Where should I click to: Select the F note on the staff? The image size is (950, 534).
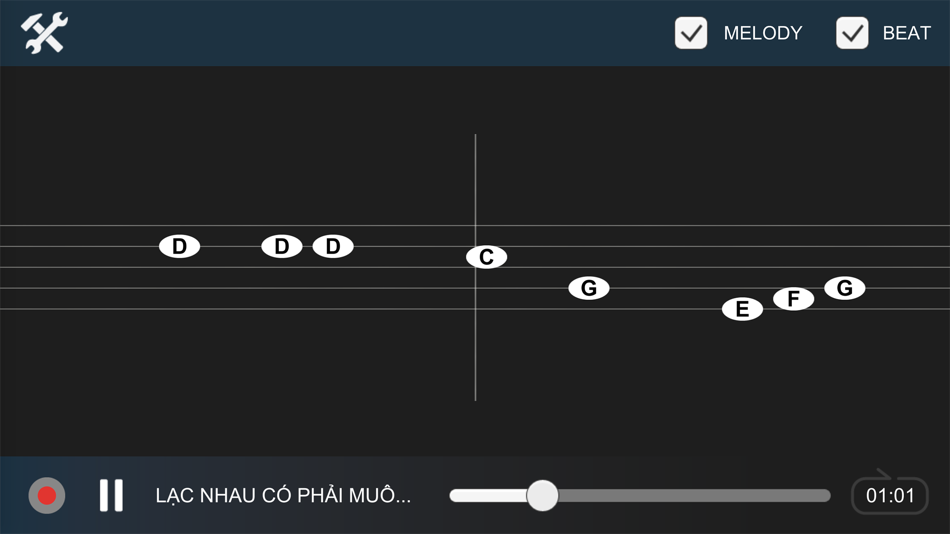point(793,299)
